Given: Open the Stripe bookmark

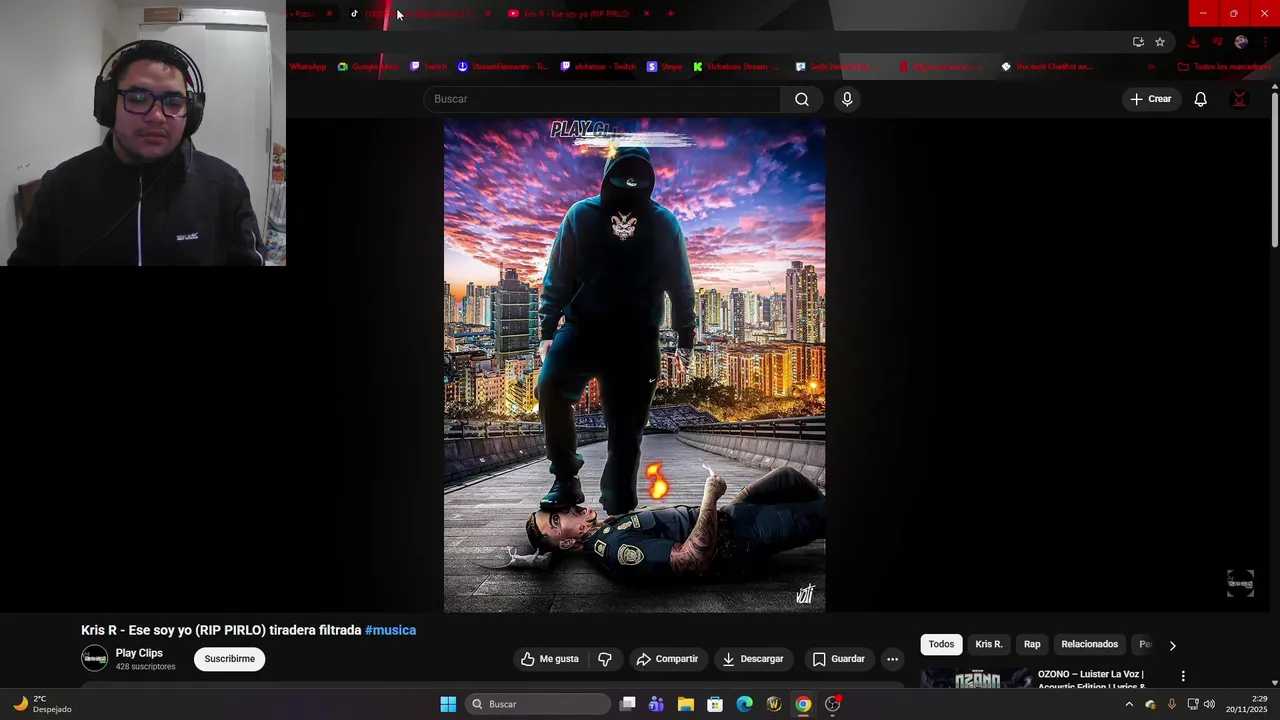Looking at the screenshot, I should pyautogui.click(x=665, y=67).
